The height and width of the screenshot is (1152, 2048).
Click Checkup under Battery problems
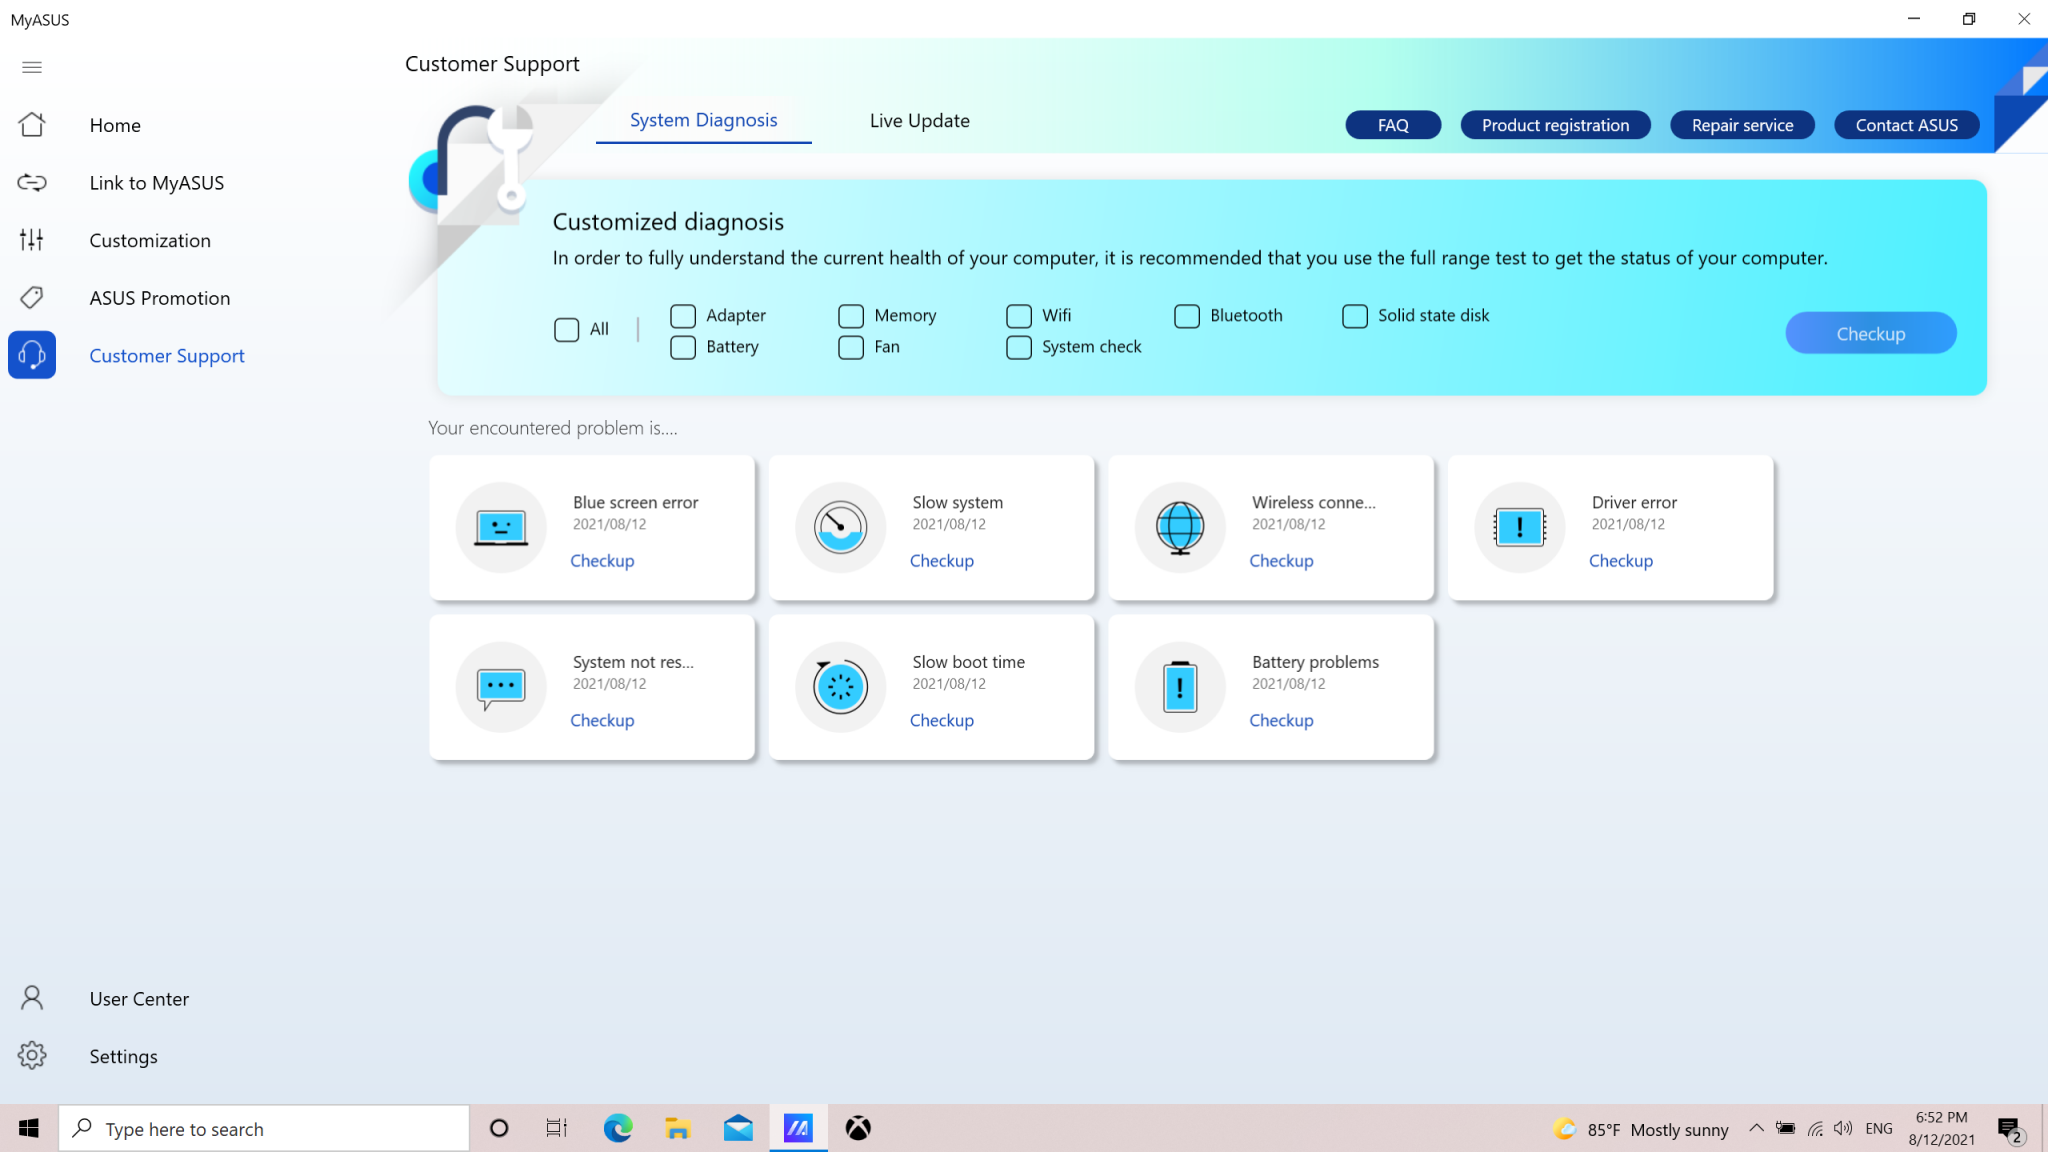point(1281,721)
